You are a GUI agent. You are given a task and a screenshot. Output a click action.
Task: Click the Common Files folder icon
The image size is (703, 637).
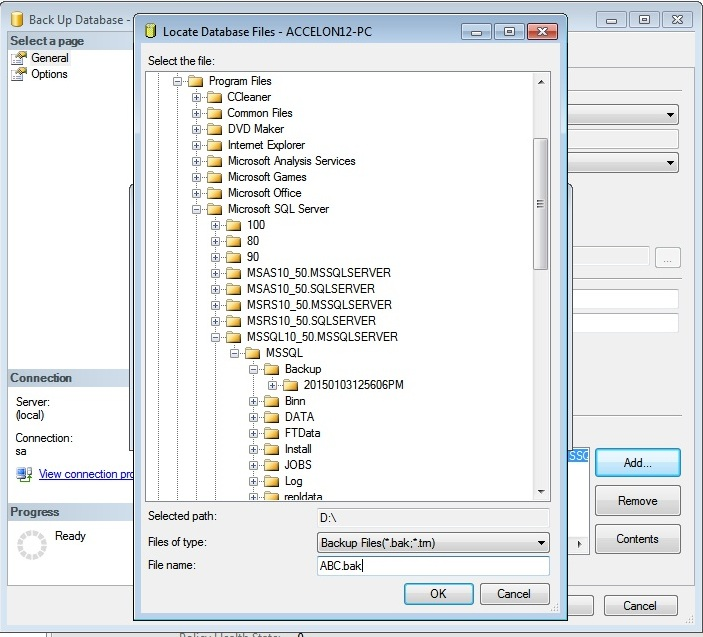click(215, 113)
